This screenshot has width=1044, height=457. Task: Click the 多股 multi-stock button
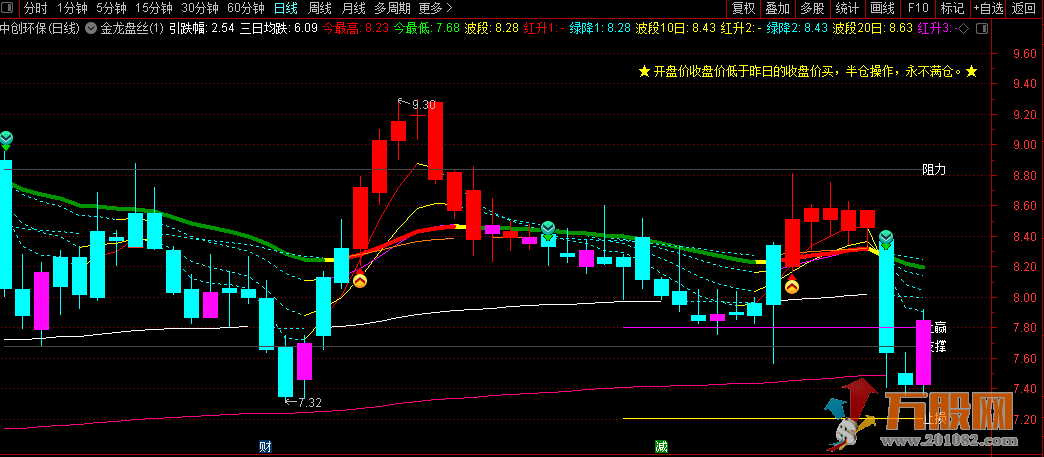812,9
